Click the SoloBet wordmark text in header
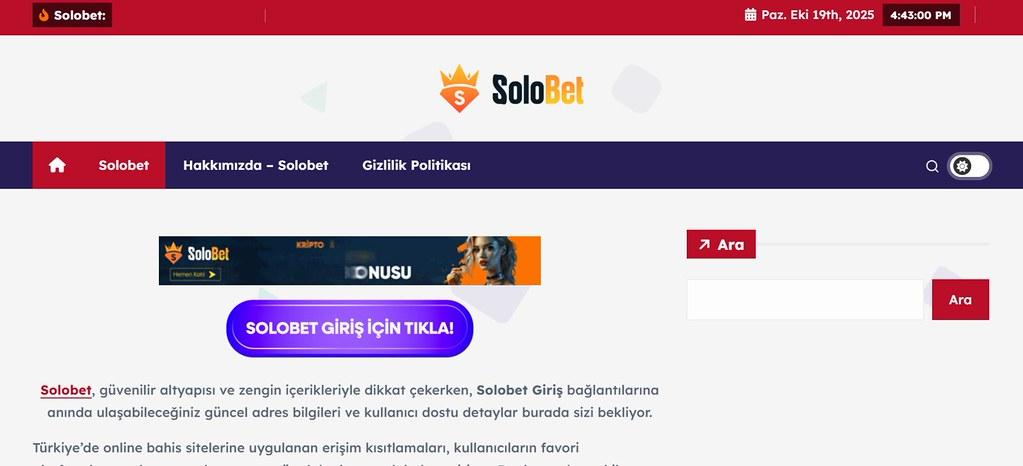Viewport: 1023px width, 466px height. (x=538, y=89)
